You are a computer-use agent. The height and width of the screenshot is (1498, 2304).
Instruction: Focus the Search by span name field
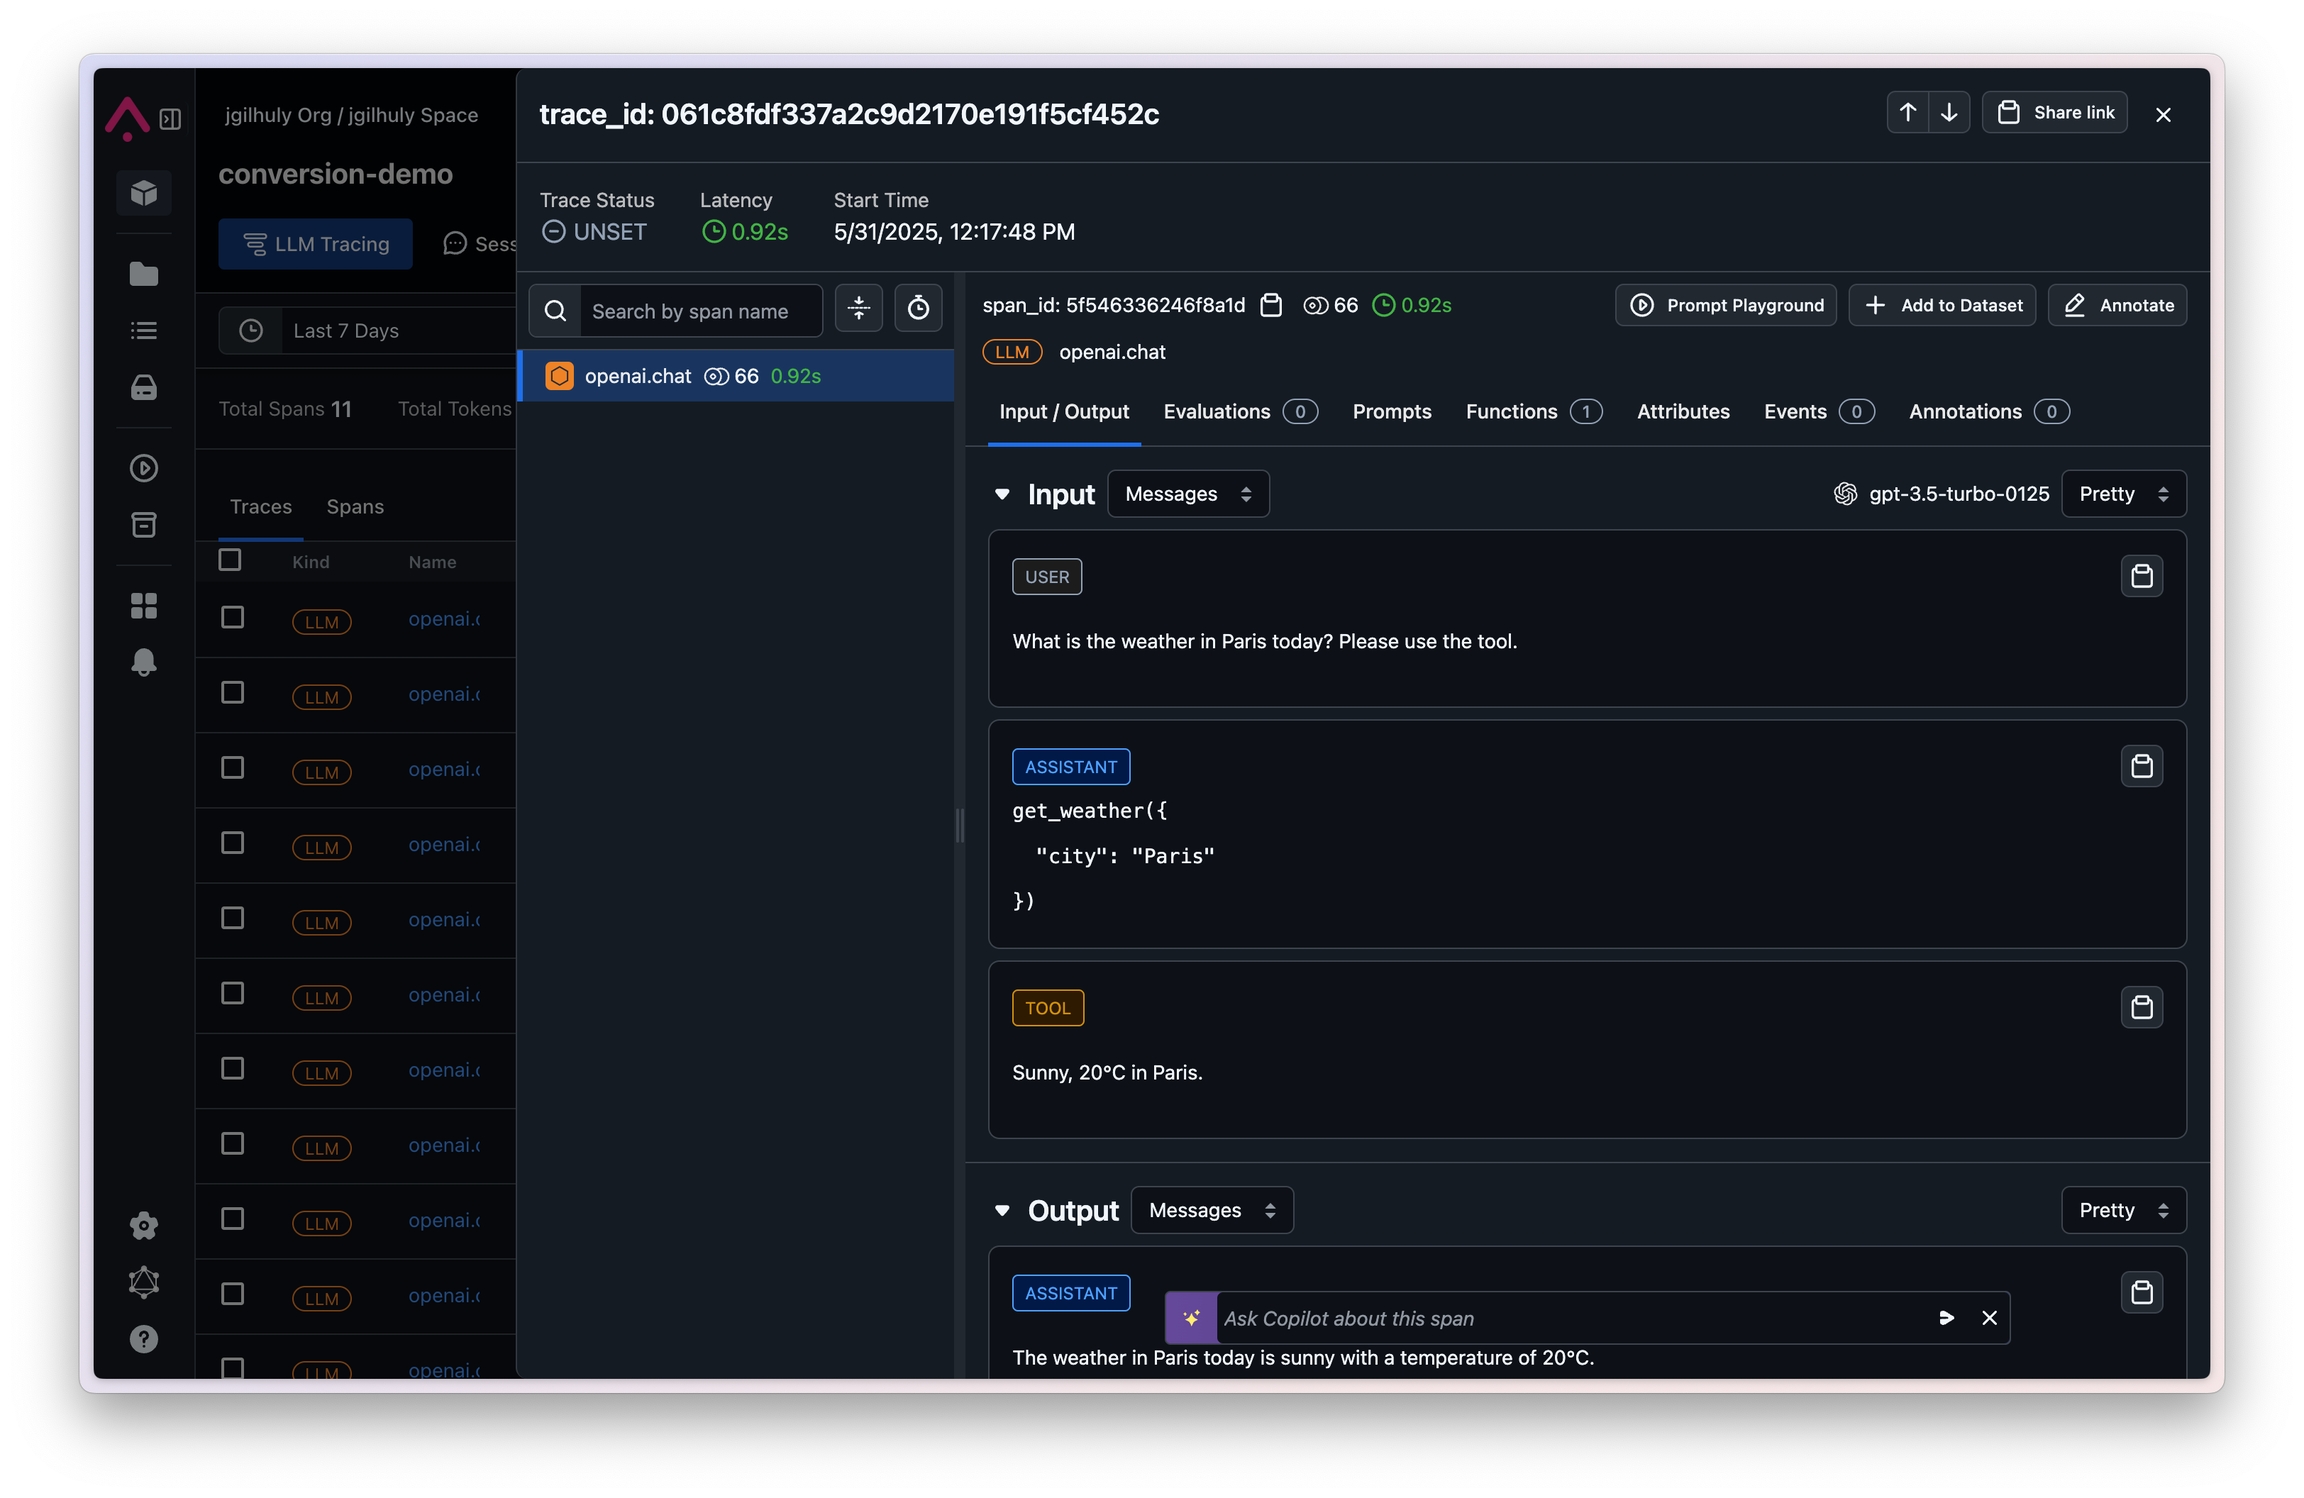coord(700,311)
